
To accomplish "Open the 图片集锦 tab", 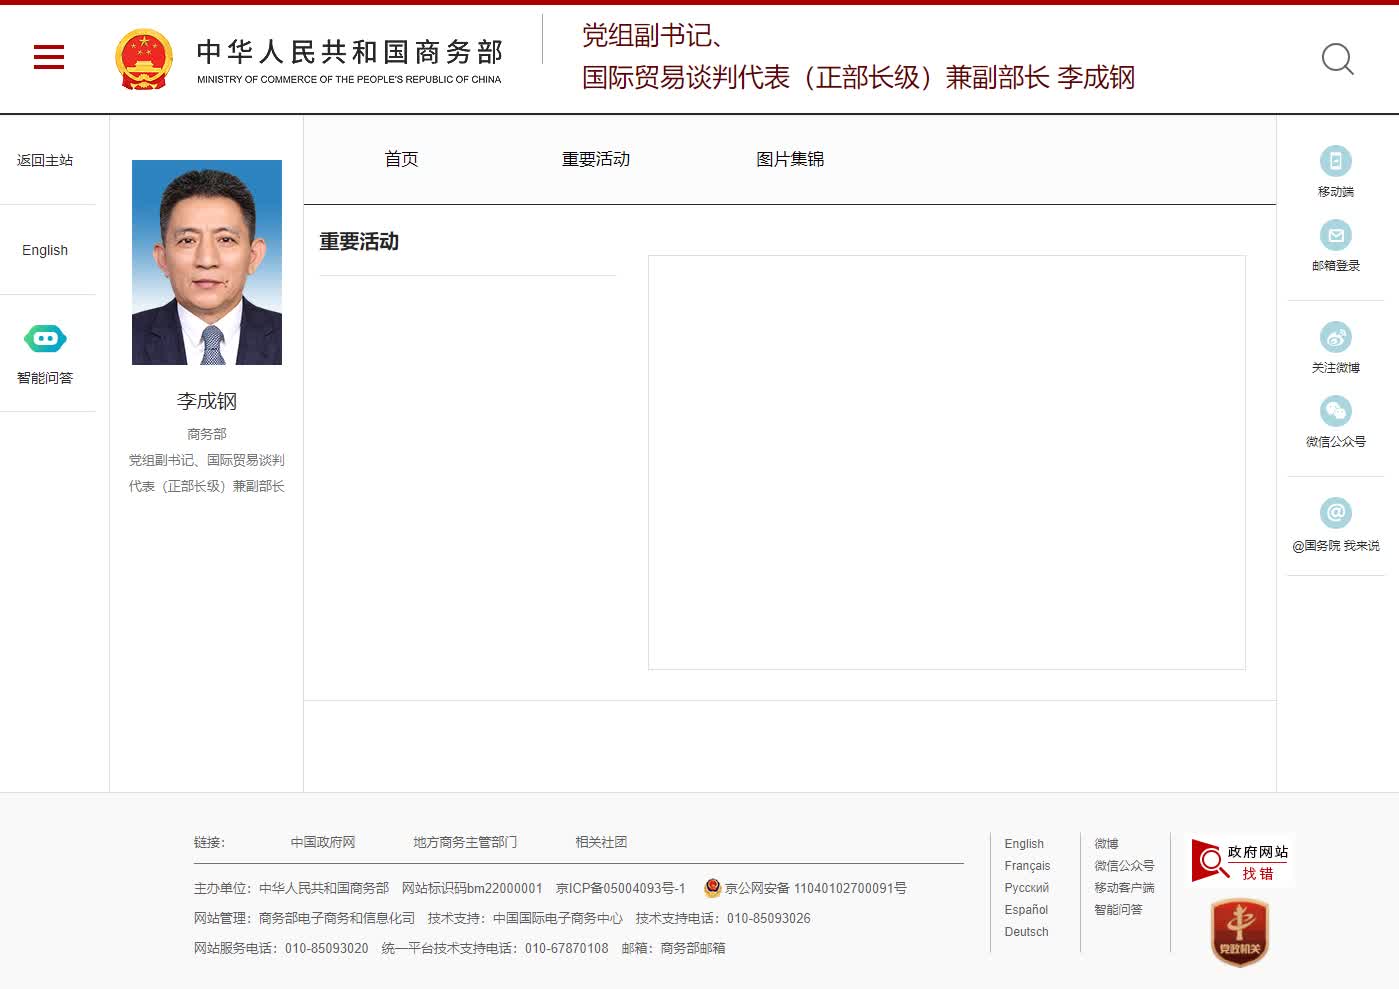I will (789, 160).
